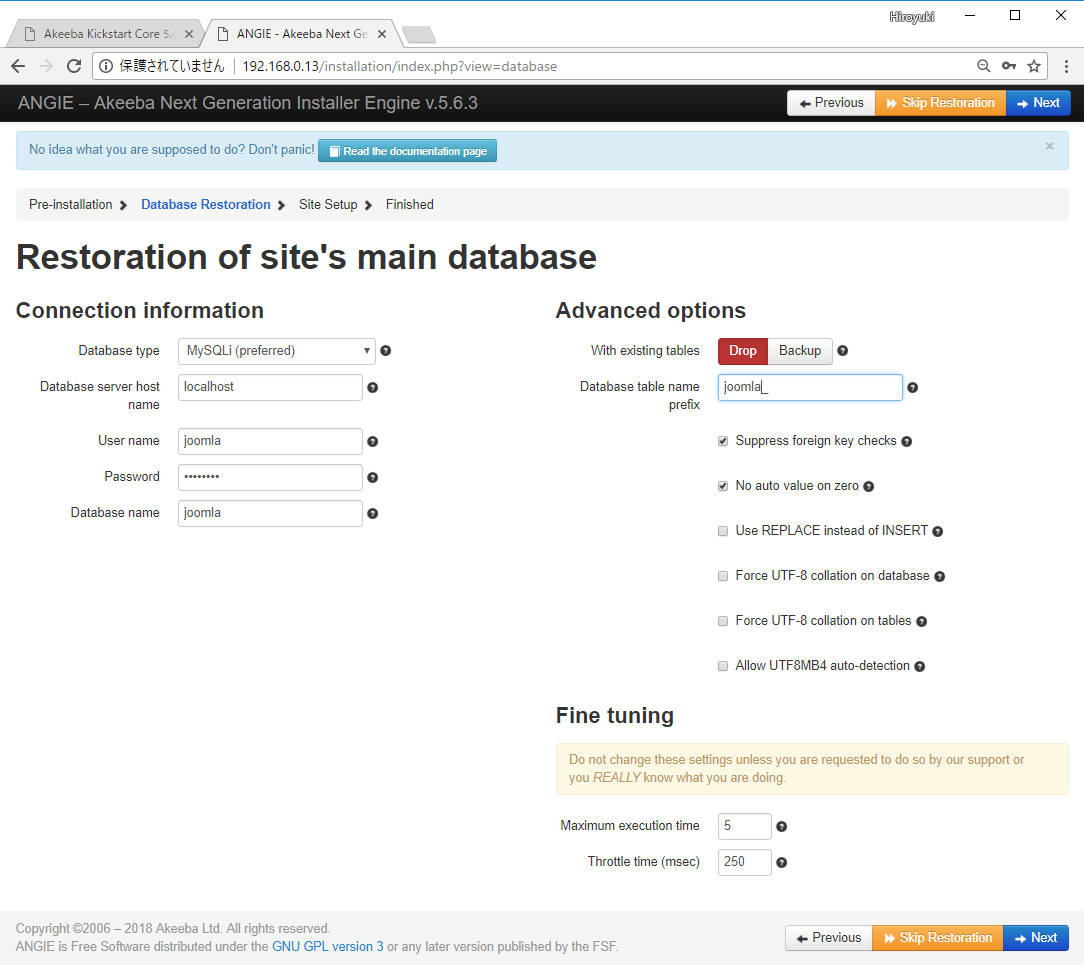Click help icon after Allow UTF8MB4 auto-detection
Image resolution: width=1084 pixels, height=965 pixels.
919,666
